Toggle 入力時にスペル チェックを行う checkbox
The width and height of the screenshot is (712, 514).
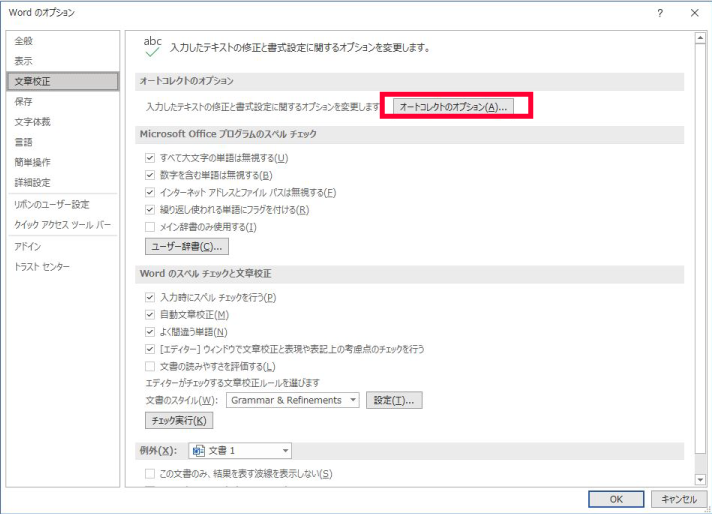click(150, 297)
